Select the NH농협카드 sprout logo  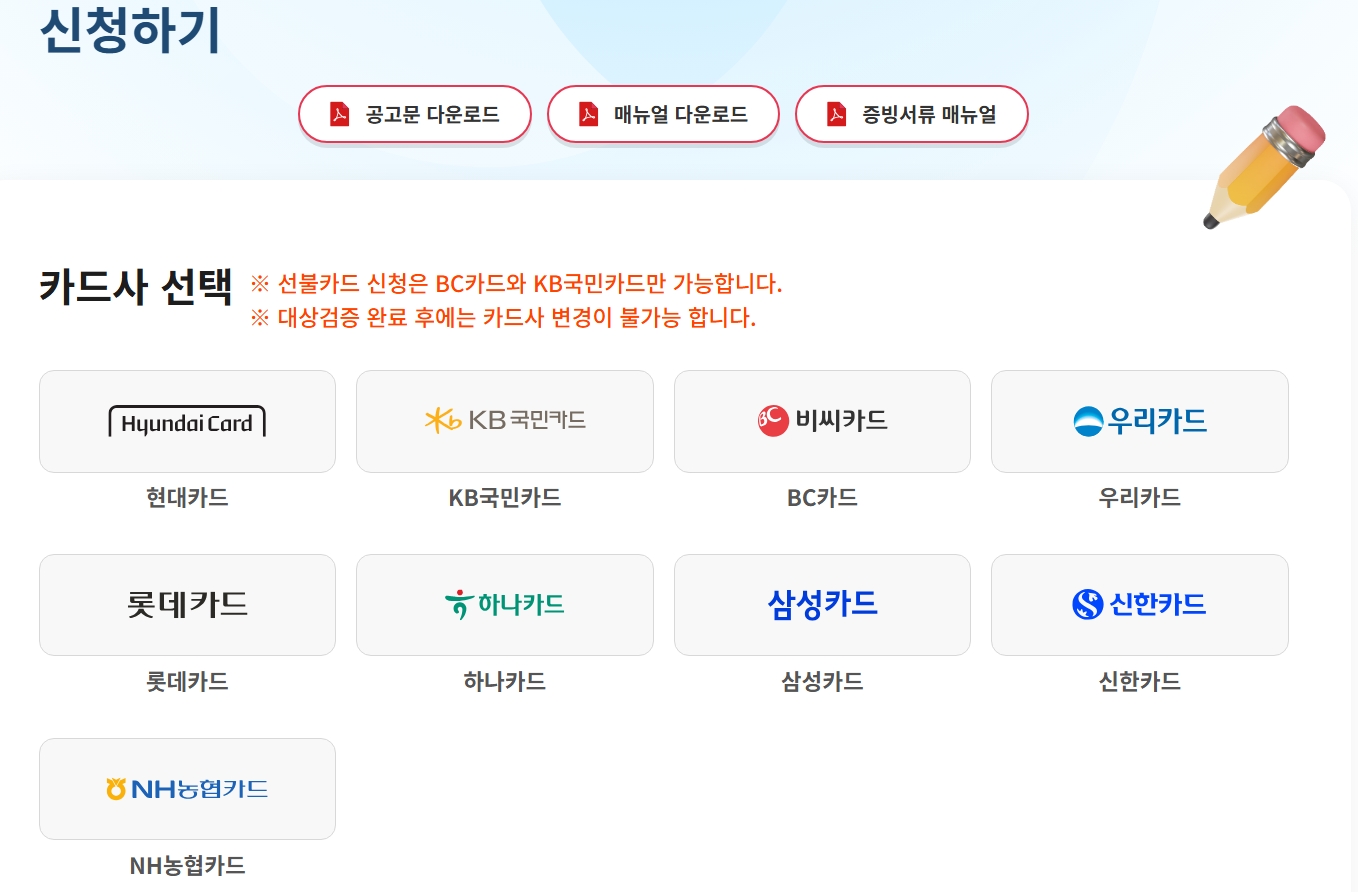point(114,788)
